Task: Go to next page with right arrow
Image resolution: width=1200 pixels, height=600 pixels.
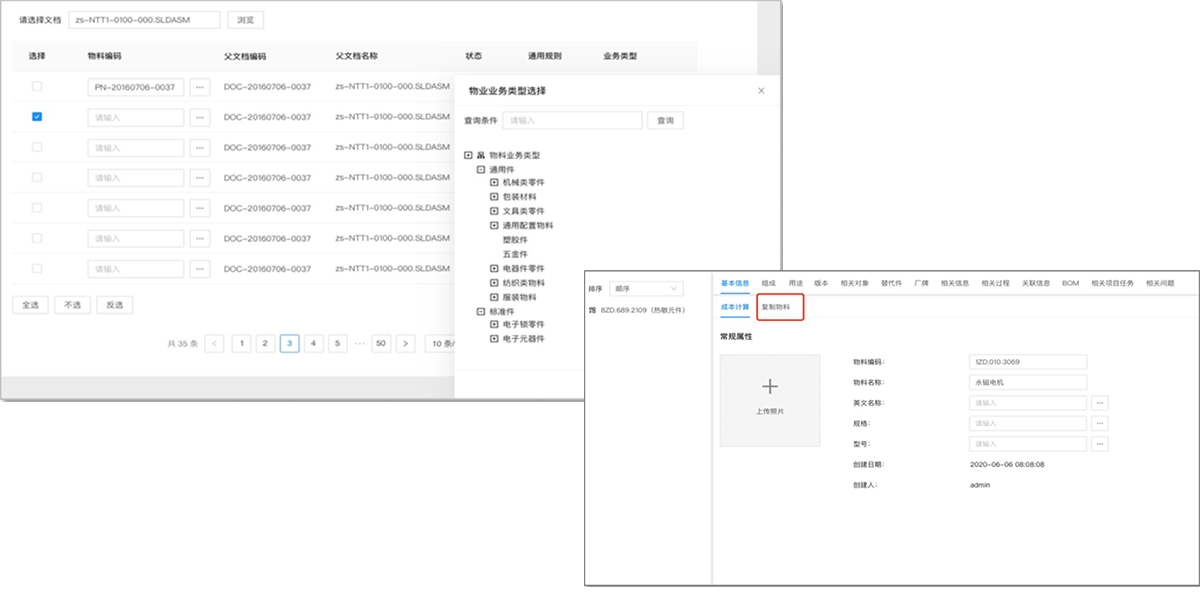Action: coord(405,343)
